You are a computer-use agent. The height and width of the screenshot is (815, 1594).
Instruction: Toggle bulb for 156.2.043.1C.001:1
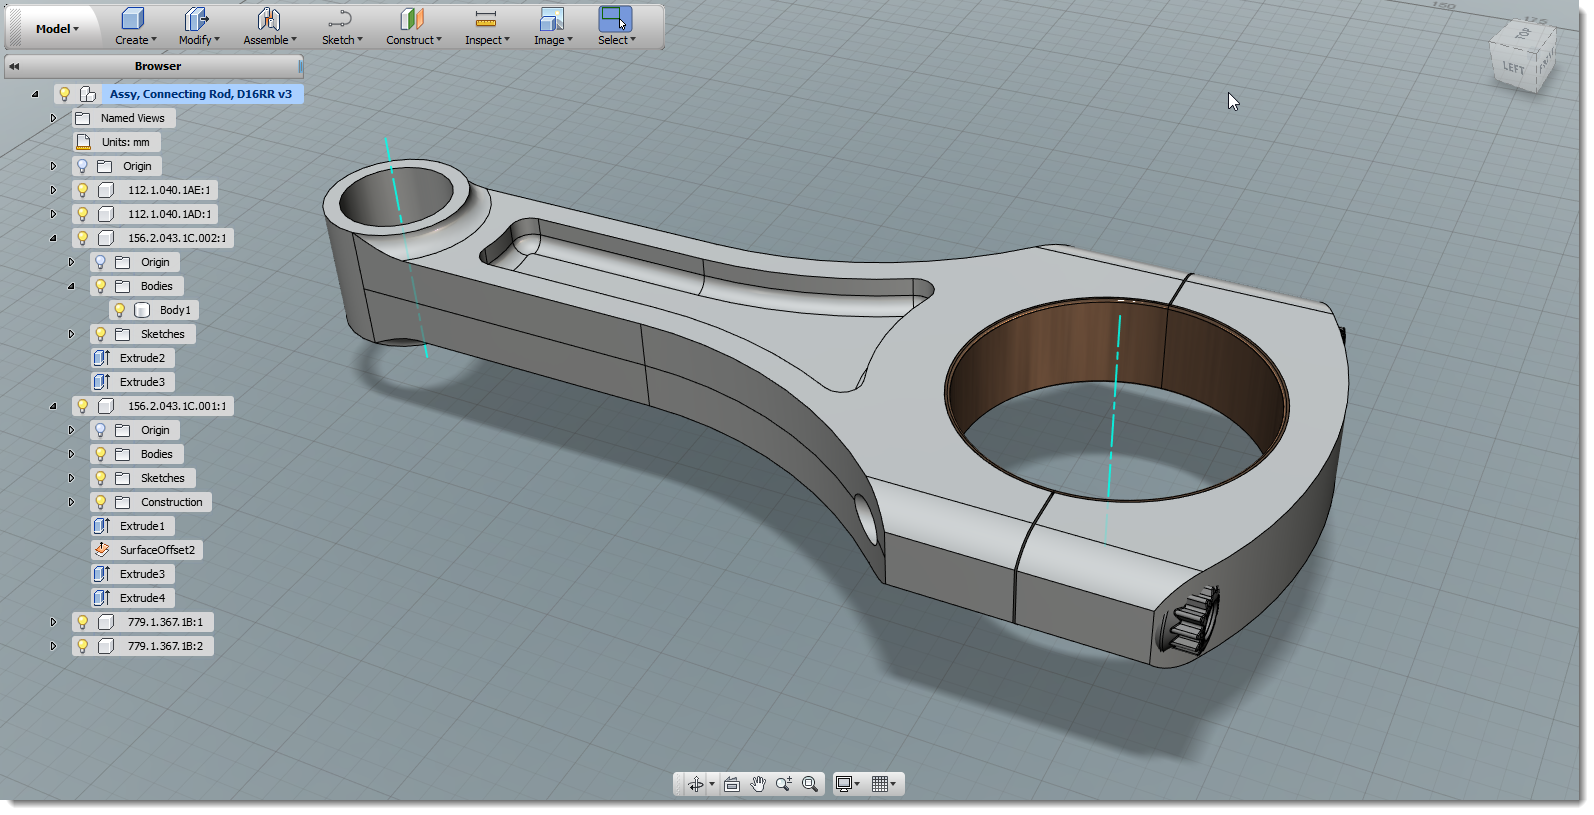click(x=82, y=406)
